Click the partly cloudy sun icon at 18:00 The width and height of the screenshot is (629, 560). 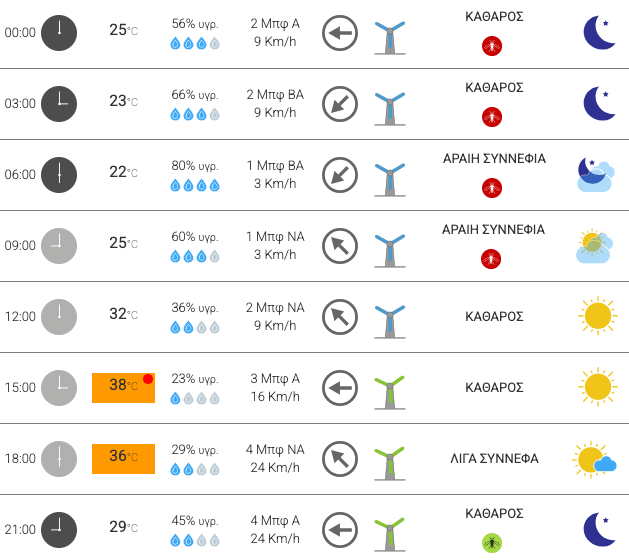[594, 459]
